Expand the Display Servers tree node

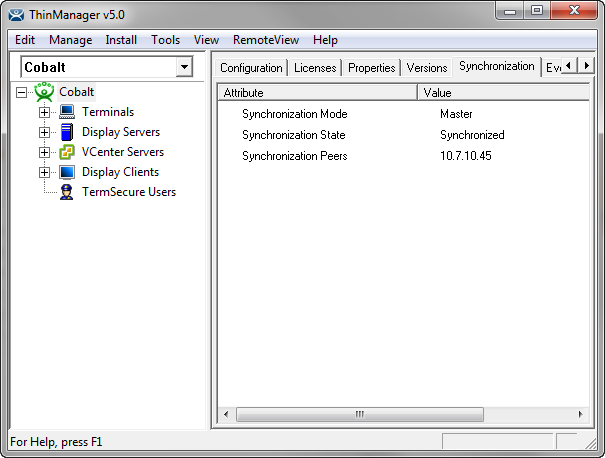click(x=44, y=132)
